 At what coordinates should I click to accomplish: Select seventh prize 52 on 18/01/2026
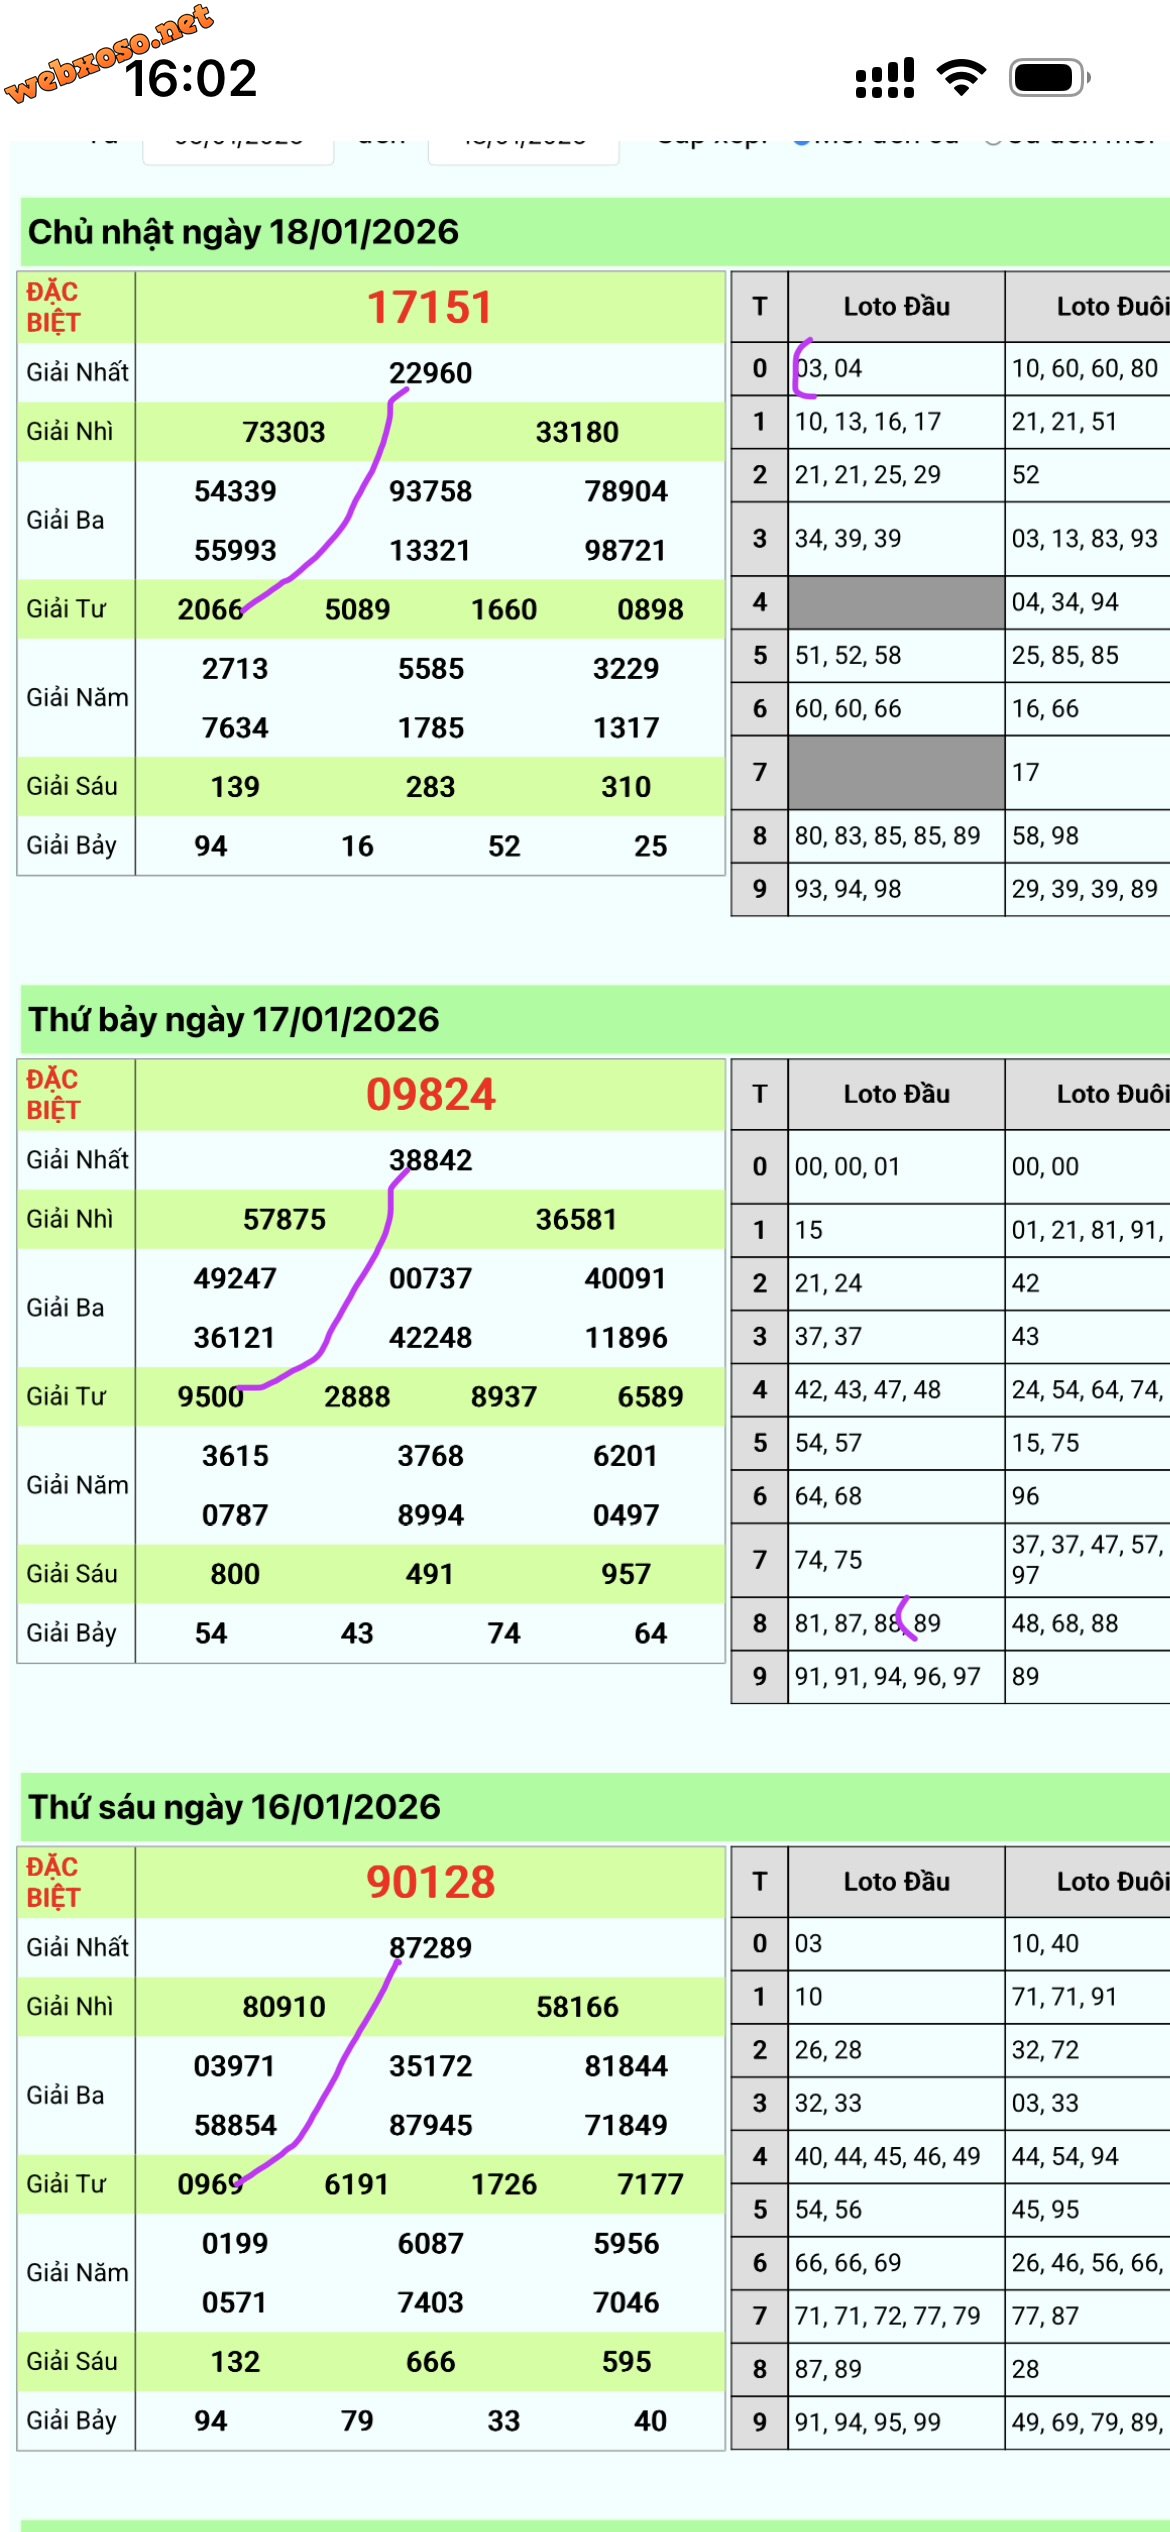tap(504, 846)
